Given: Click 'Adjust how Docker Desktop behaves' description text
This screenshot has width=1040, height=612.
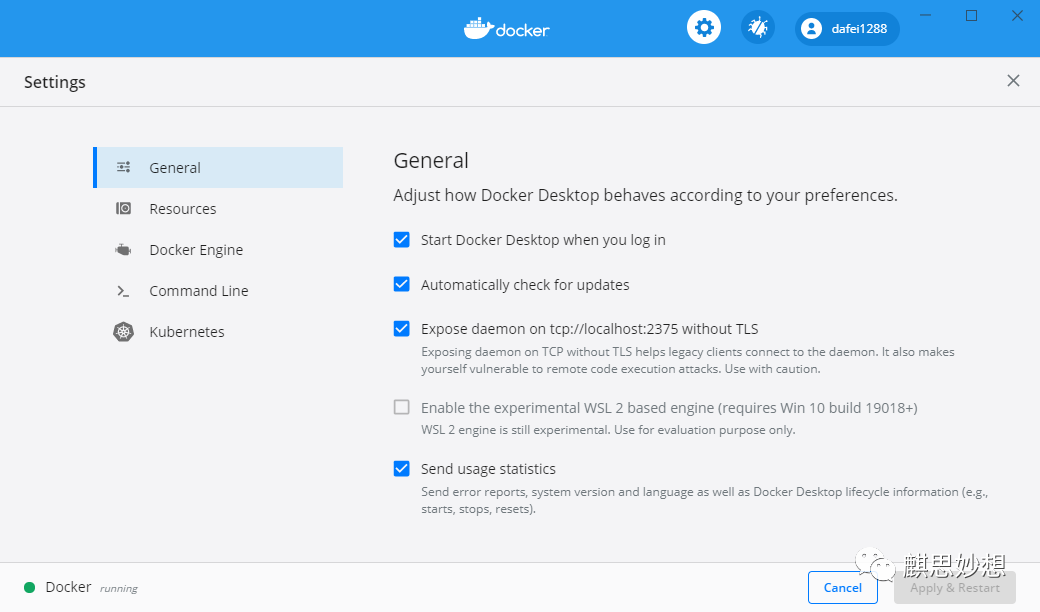Looking at the screenshot, I should coord(645,196).
